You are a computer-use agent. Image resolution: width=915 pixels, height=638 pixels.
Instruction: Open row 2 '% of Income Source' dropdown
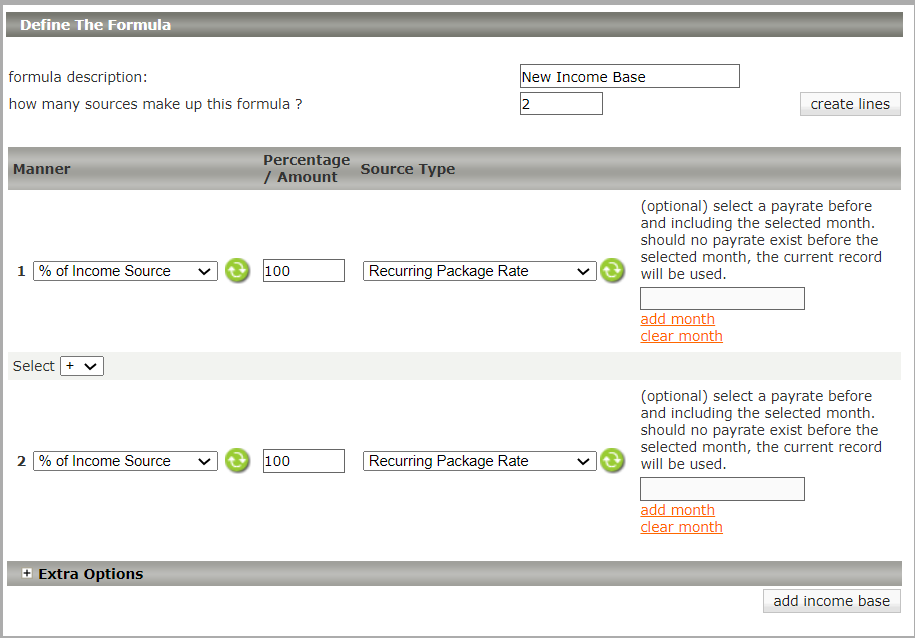(125, 461)
